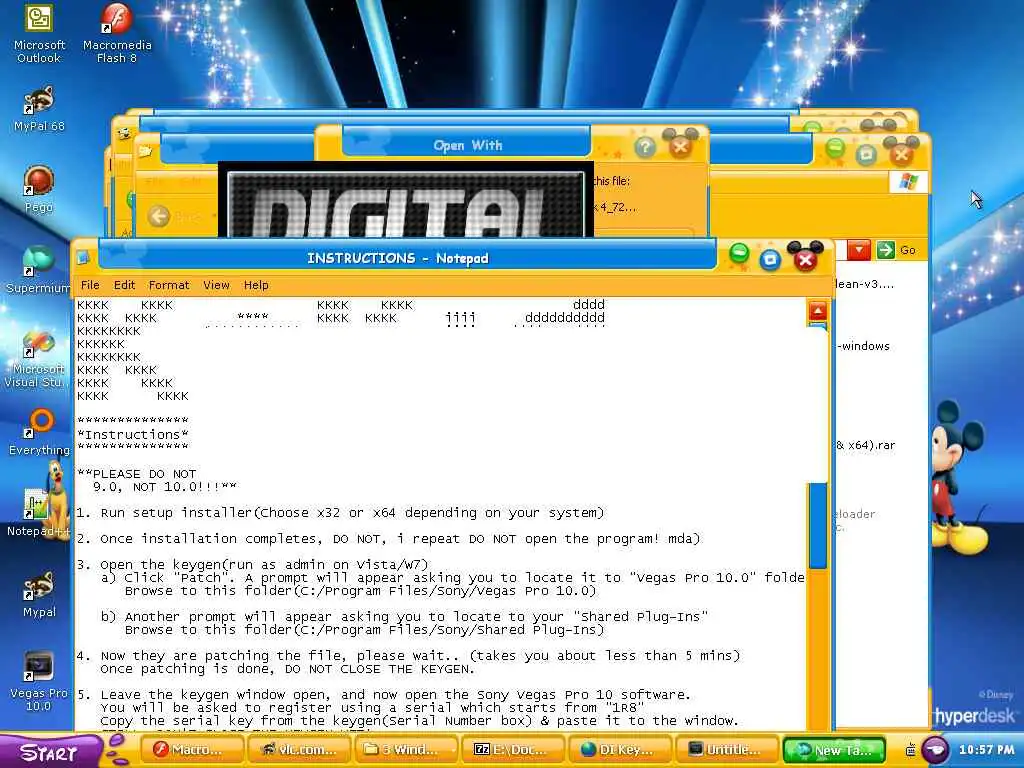The height and width of the screenshot is (768, 1024).
Task: Click the 10:57 PM taskbar clock
Action: [987, 749]
